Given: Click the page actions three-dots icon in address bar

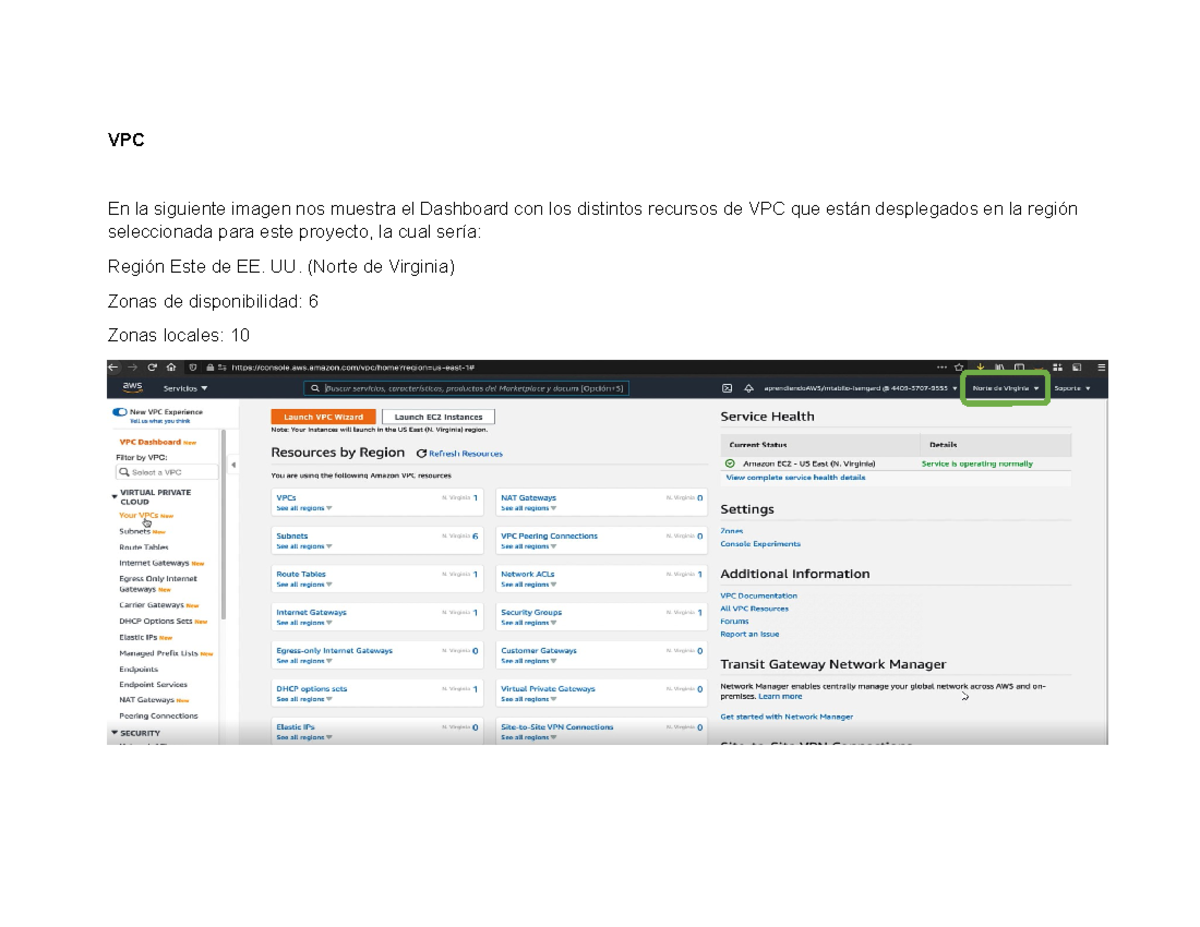Looking at the screenshot, I should pyautogui.click(x=941, y=367).
